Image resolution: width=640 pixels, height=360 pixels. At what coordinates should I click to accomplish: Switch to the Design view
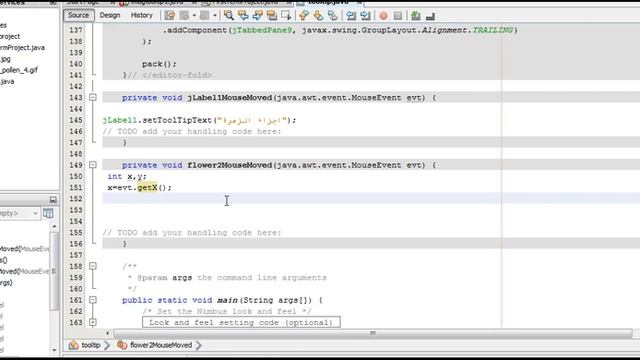point(110,15)
